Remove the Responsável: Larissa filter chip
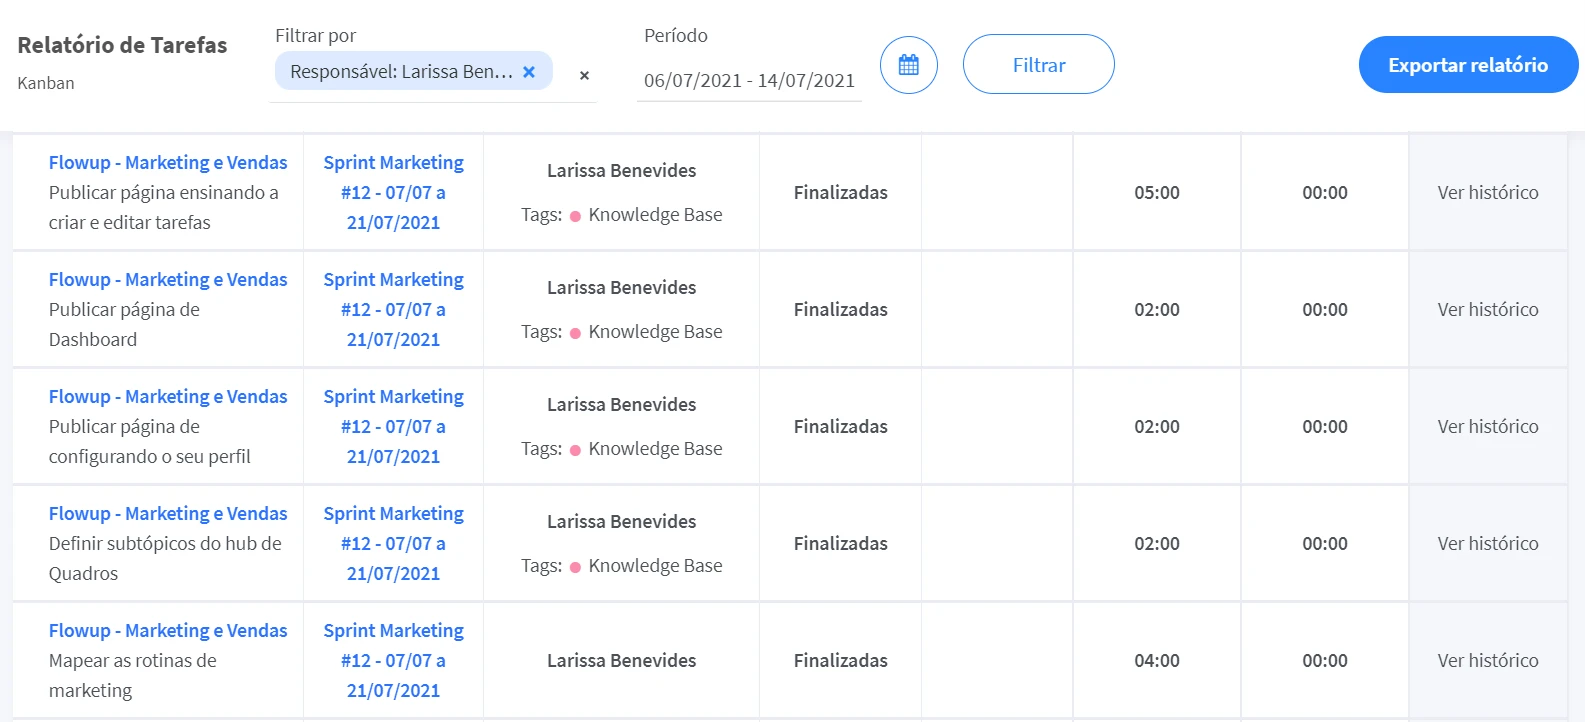The height and width of the screenshot is (722, 1585). point(529,72)
